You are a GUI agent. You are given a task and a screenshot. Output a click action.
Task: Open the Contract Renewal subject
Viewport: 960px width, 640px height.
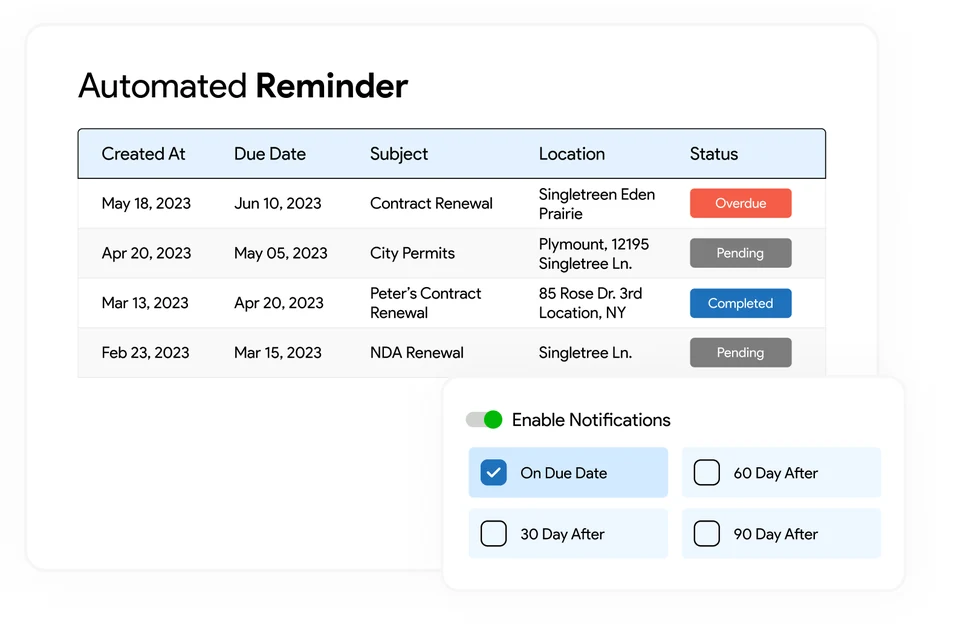pos(431,203)
